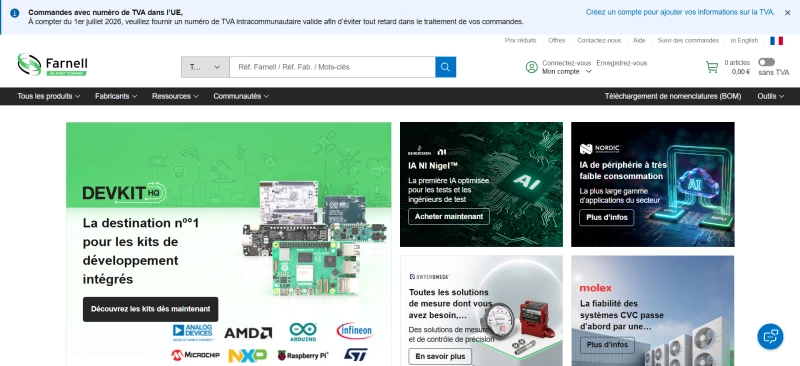
Task: Expand the Communautés menu
Action: point(241,96)
